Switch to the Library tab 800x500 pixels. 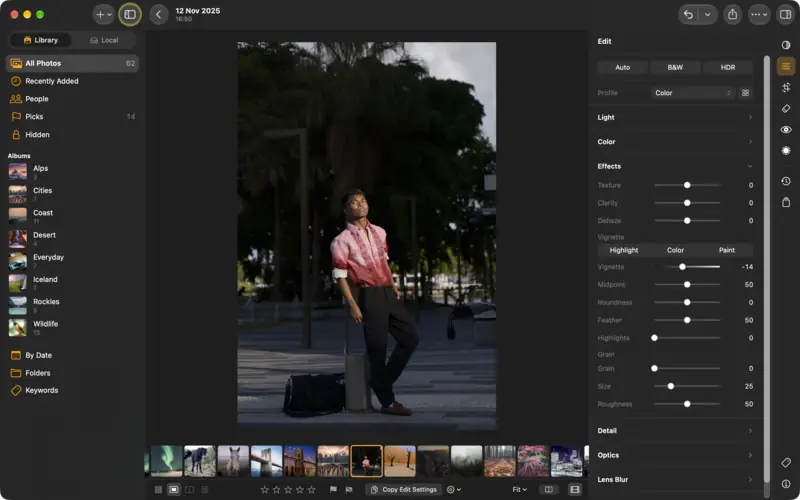[41, 40]
